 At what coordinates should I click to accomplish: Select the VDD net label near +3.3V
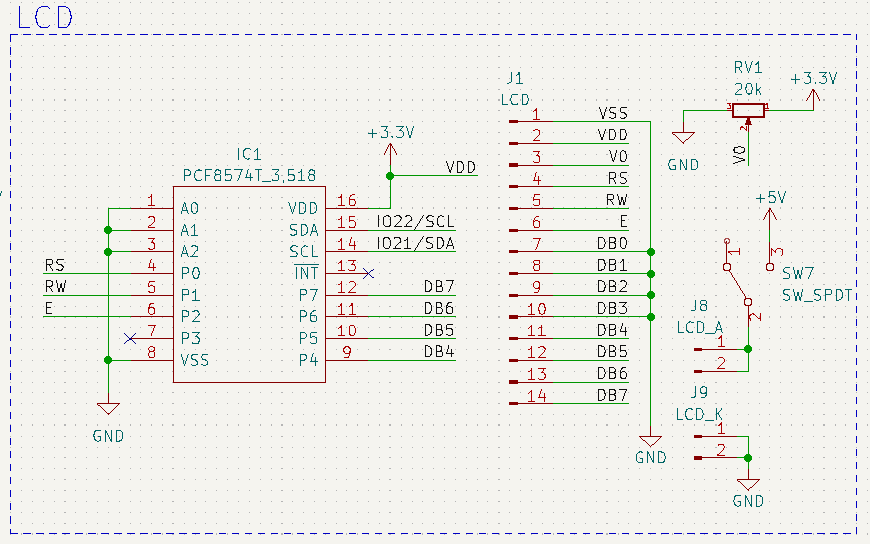coord(461,167)
